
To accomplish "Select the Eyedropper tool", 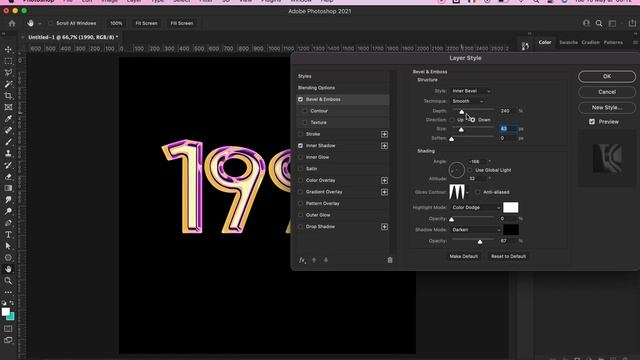I will [8, 119].
